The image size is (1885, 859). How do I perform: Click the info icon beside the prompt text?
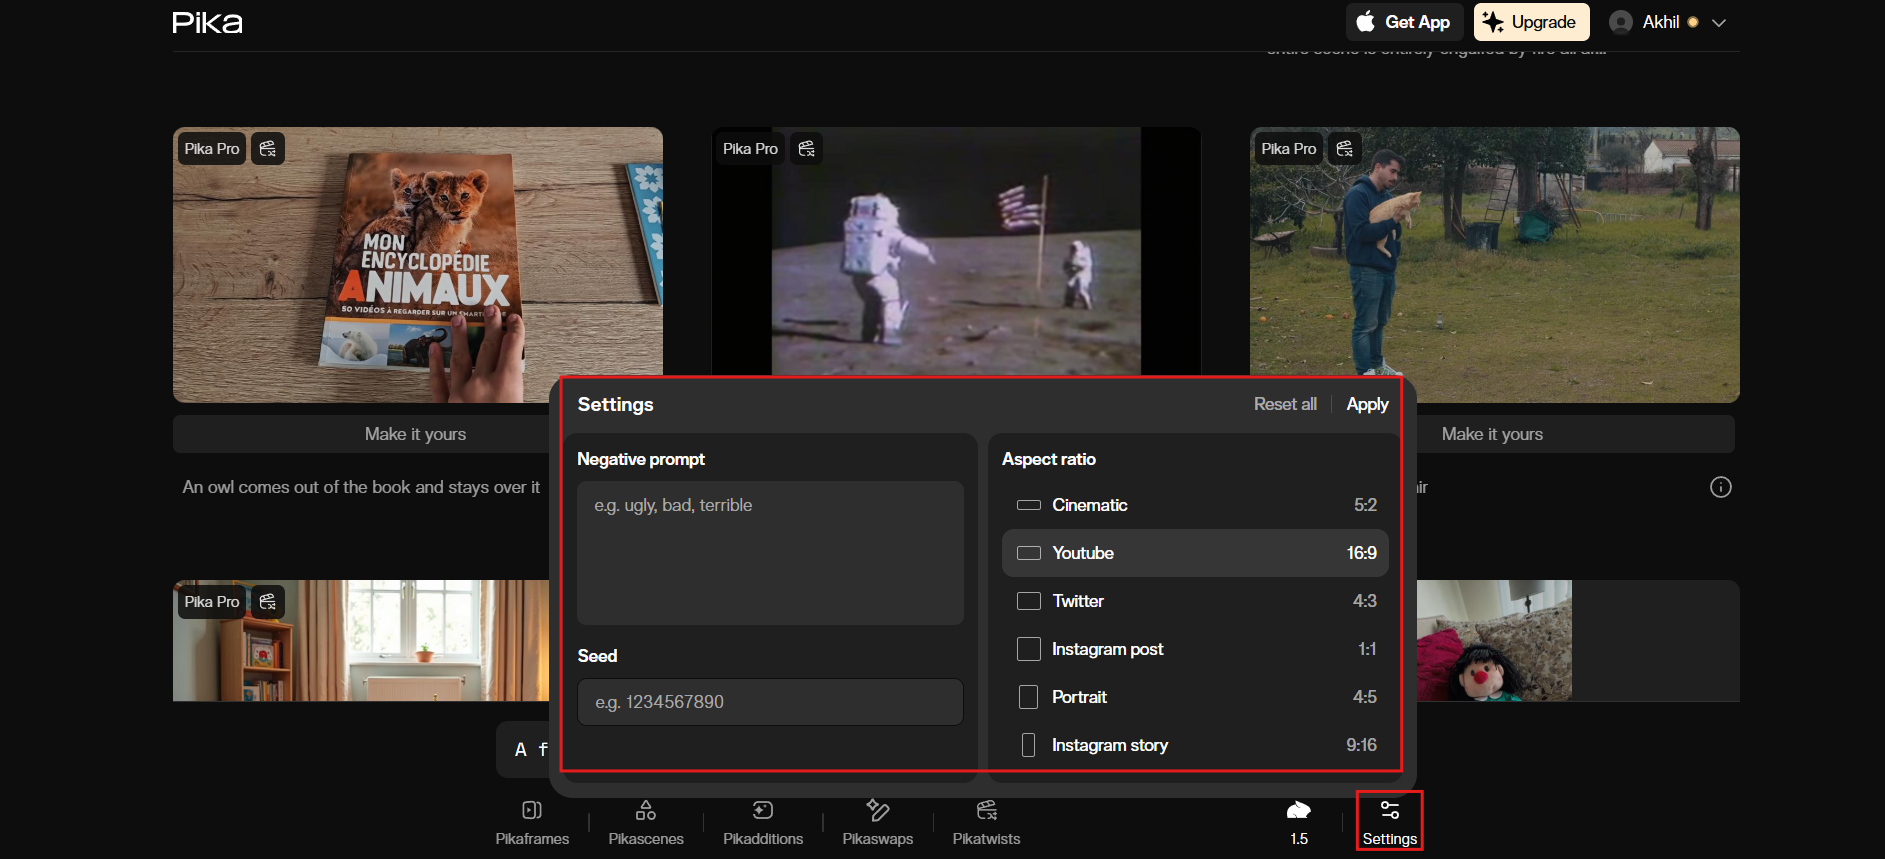(x=1720, y=487)
